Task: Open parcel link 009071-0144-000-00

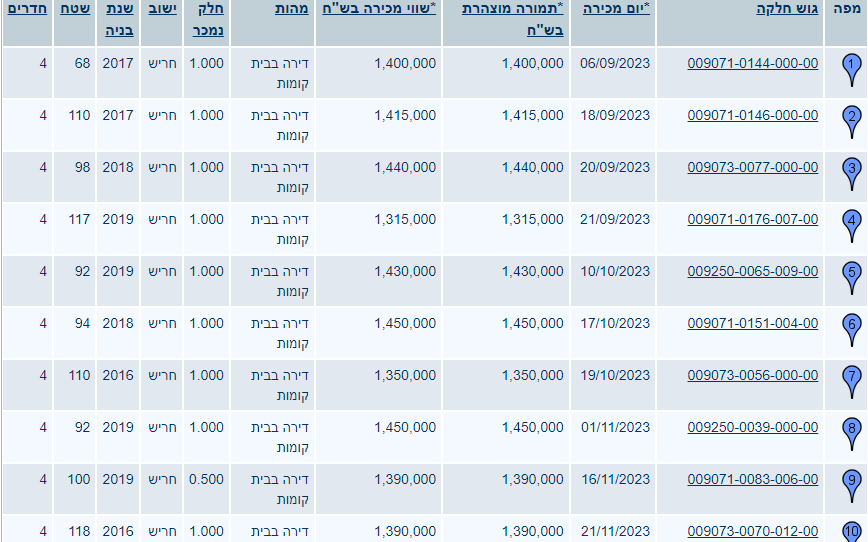Action: point(752,63)
